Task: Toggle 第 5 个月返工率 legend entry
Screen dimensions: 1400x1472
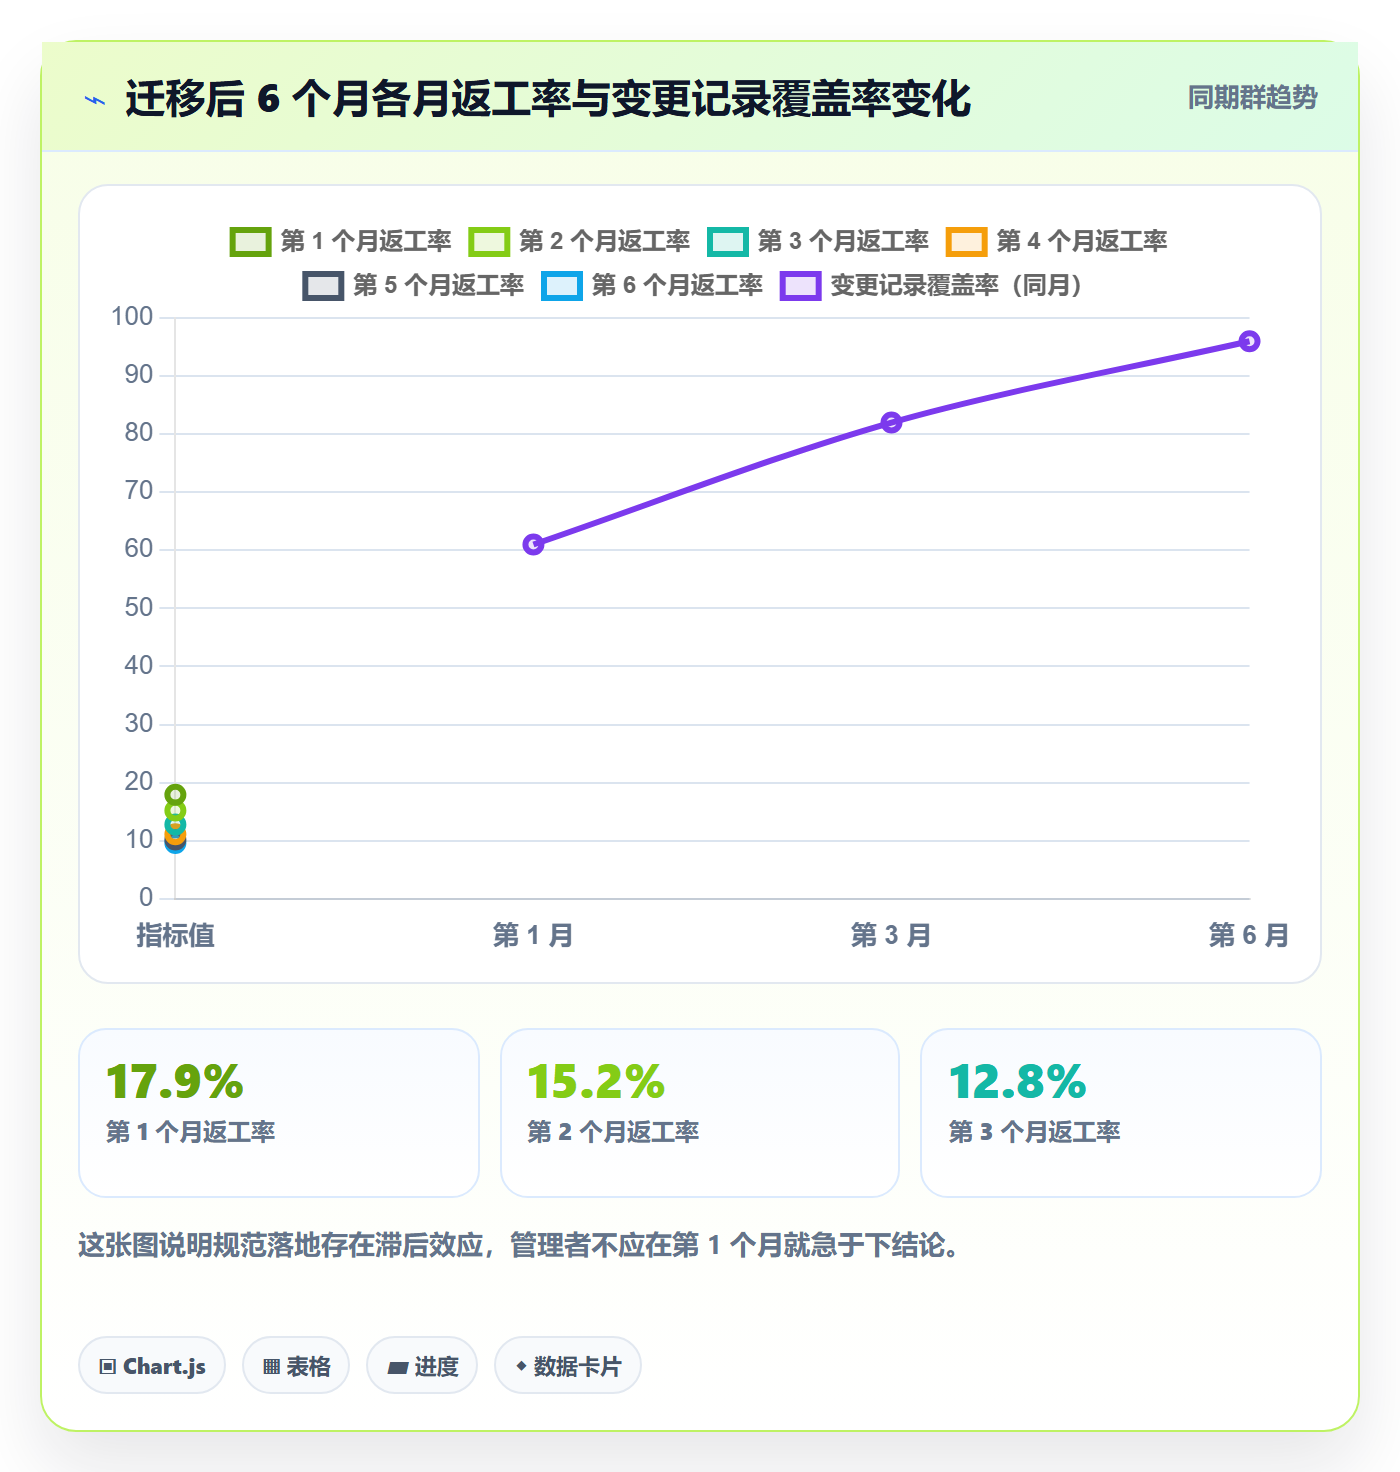Action: coord(413,286)
